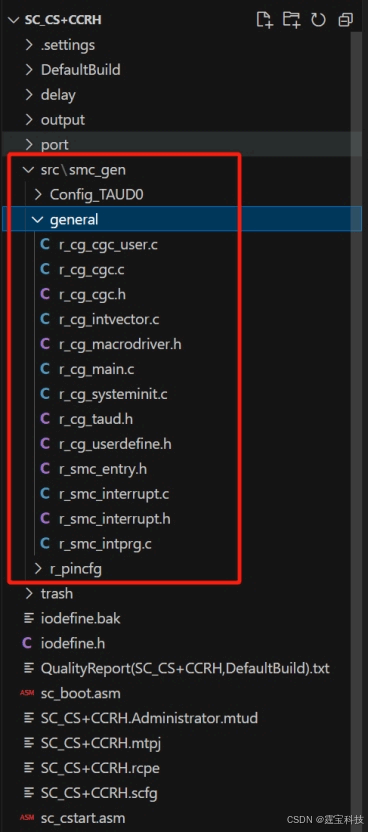This screenshot has height=832, width=368.
Task: Click the explorer vertical scrollbar
Action: 357,432
